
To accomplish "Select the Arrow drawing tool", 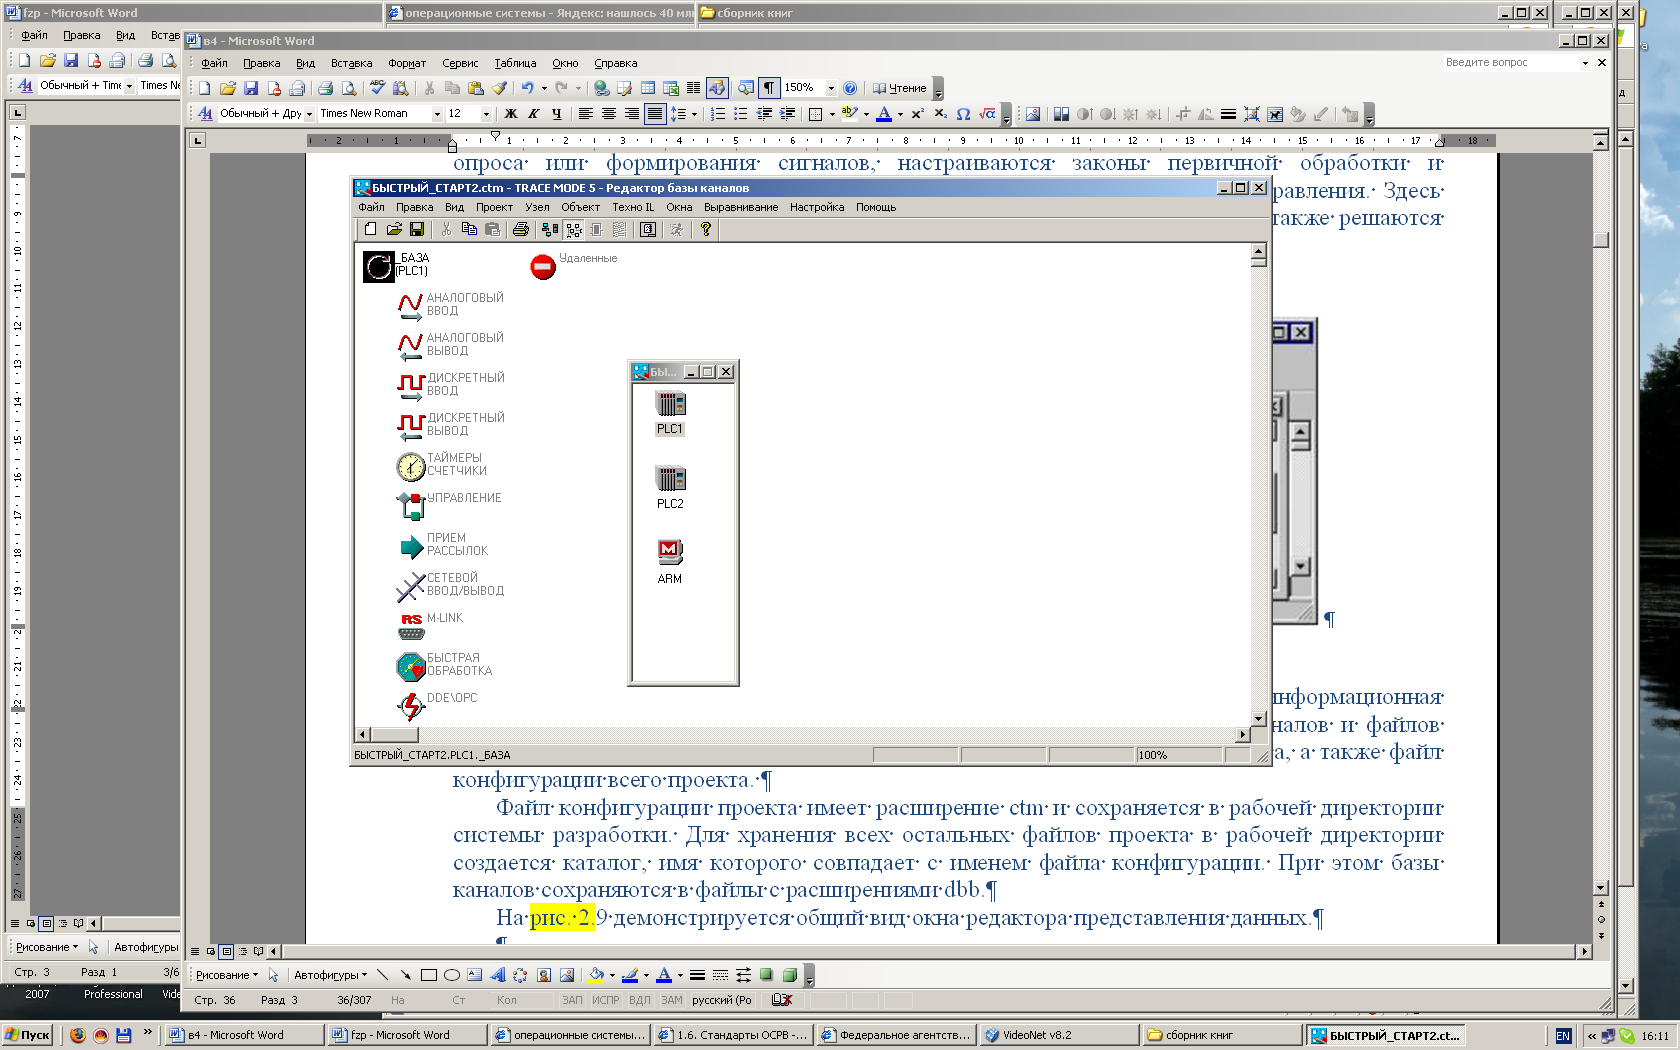I will click(405, 975).
